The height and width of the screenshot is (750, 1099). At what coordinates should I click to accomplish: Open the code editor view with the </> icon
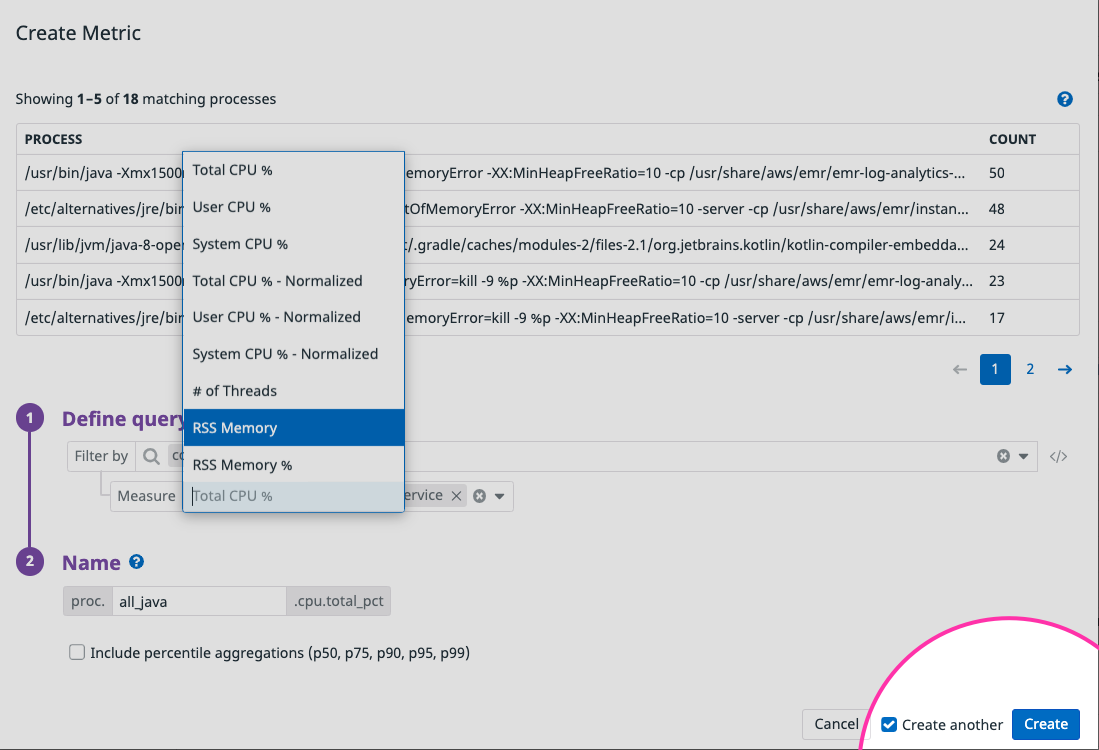pyautogui.click(x=1059, y=456)
